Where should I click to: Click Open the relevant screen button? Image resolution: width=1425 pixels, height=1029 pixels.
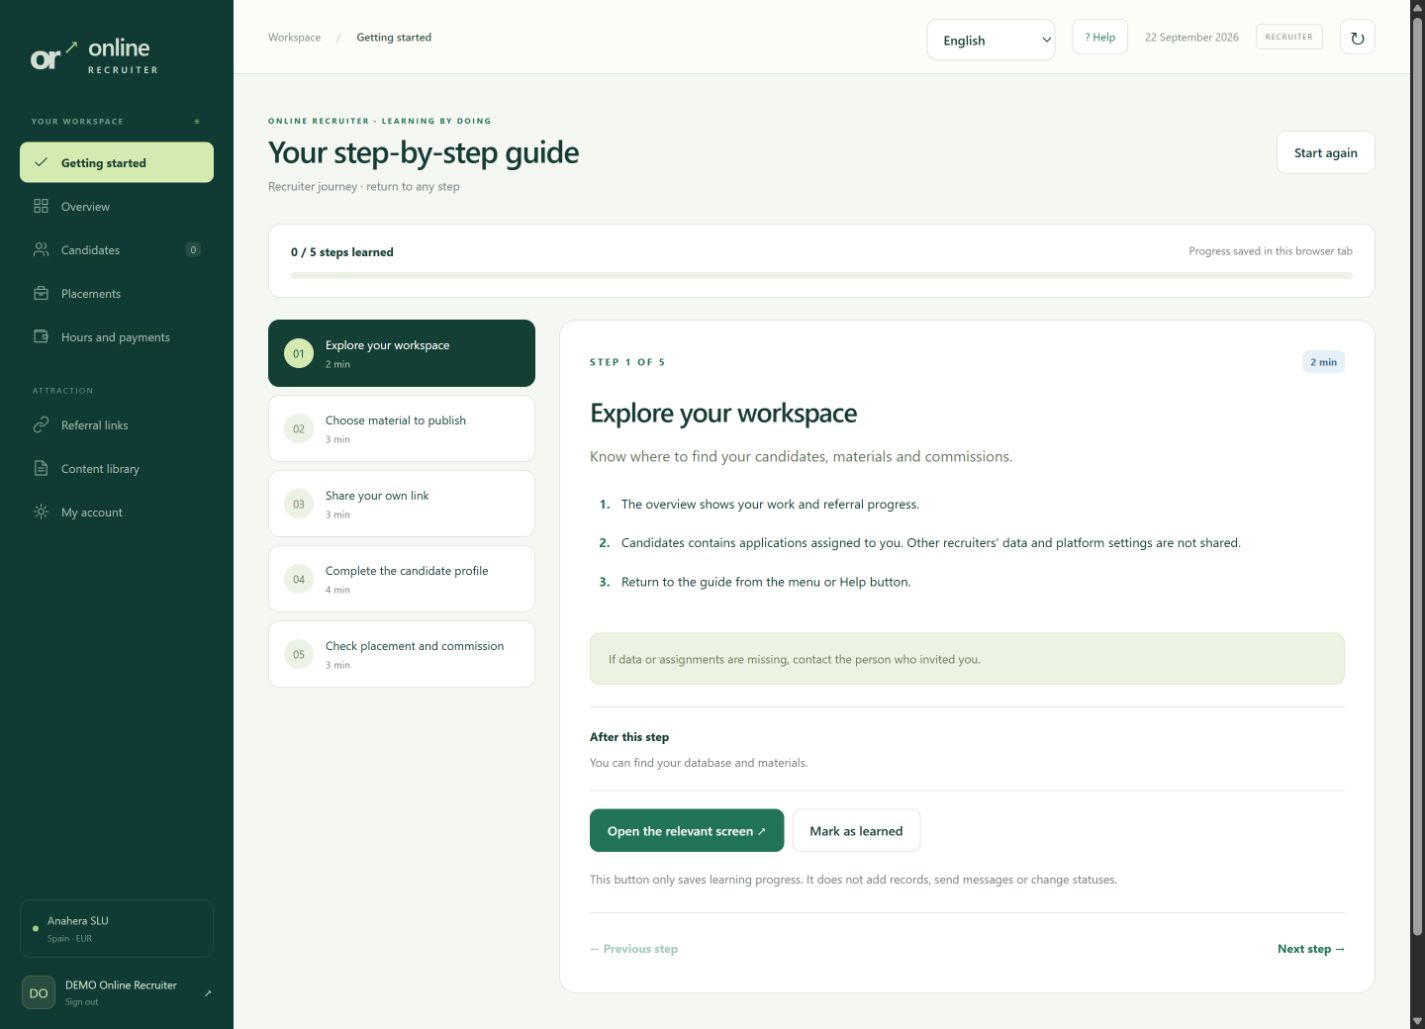click(x=686, y=831)
